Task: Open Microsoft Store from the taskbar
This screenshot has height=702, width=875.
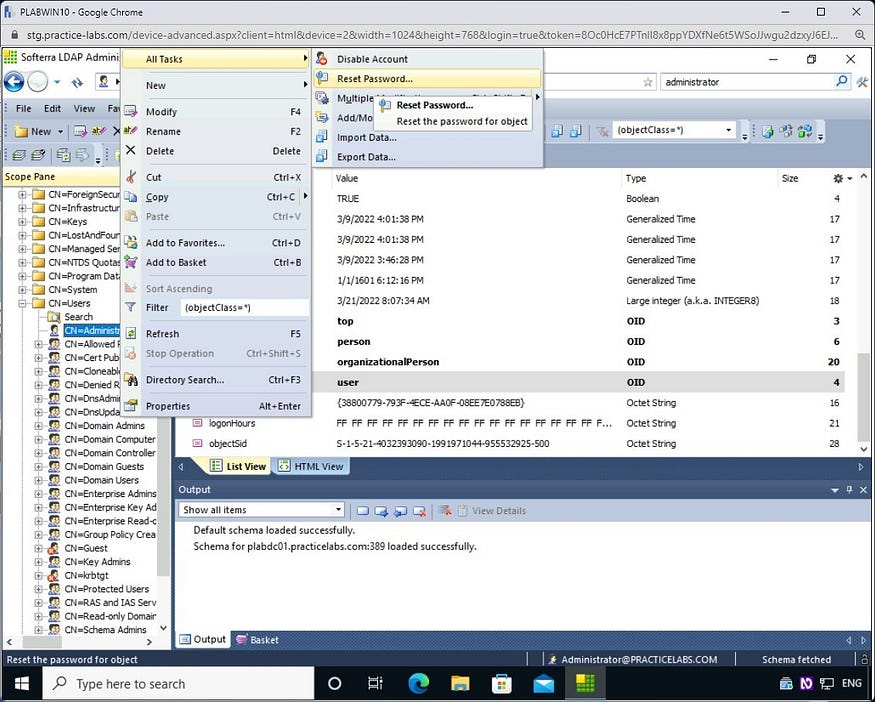Action: (x=502, y=684)
